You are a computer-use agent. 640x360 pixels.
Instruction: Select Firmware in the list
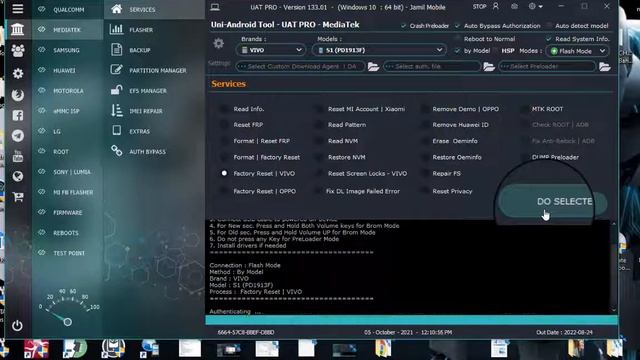(x=68, y=212)
